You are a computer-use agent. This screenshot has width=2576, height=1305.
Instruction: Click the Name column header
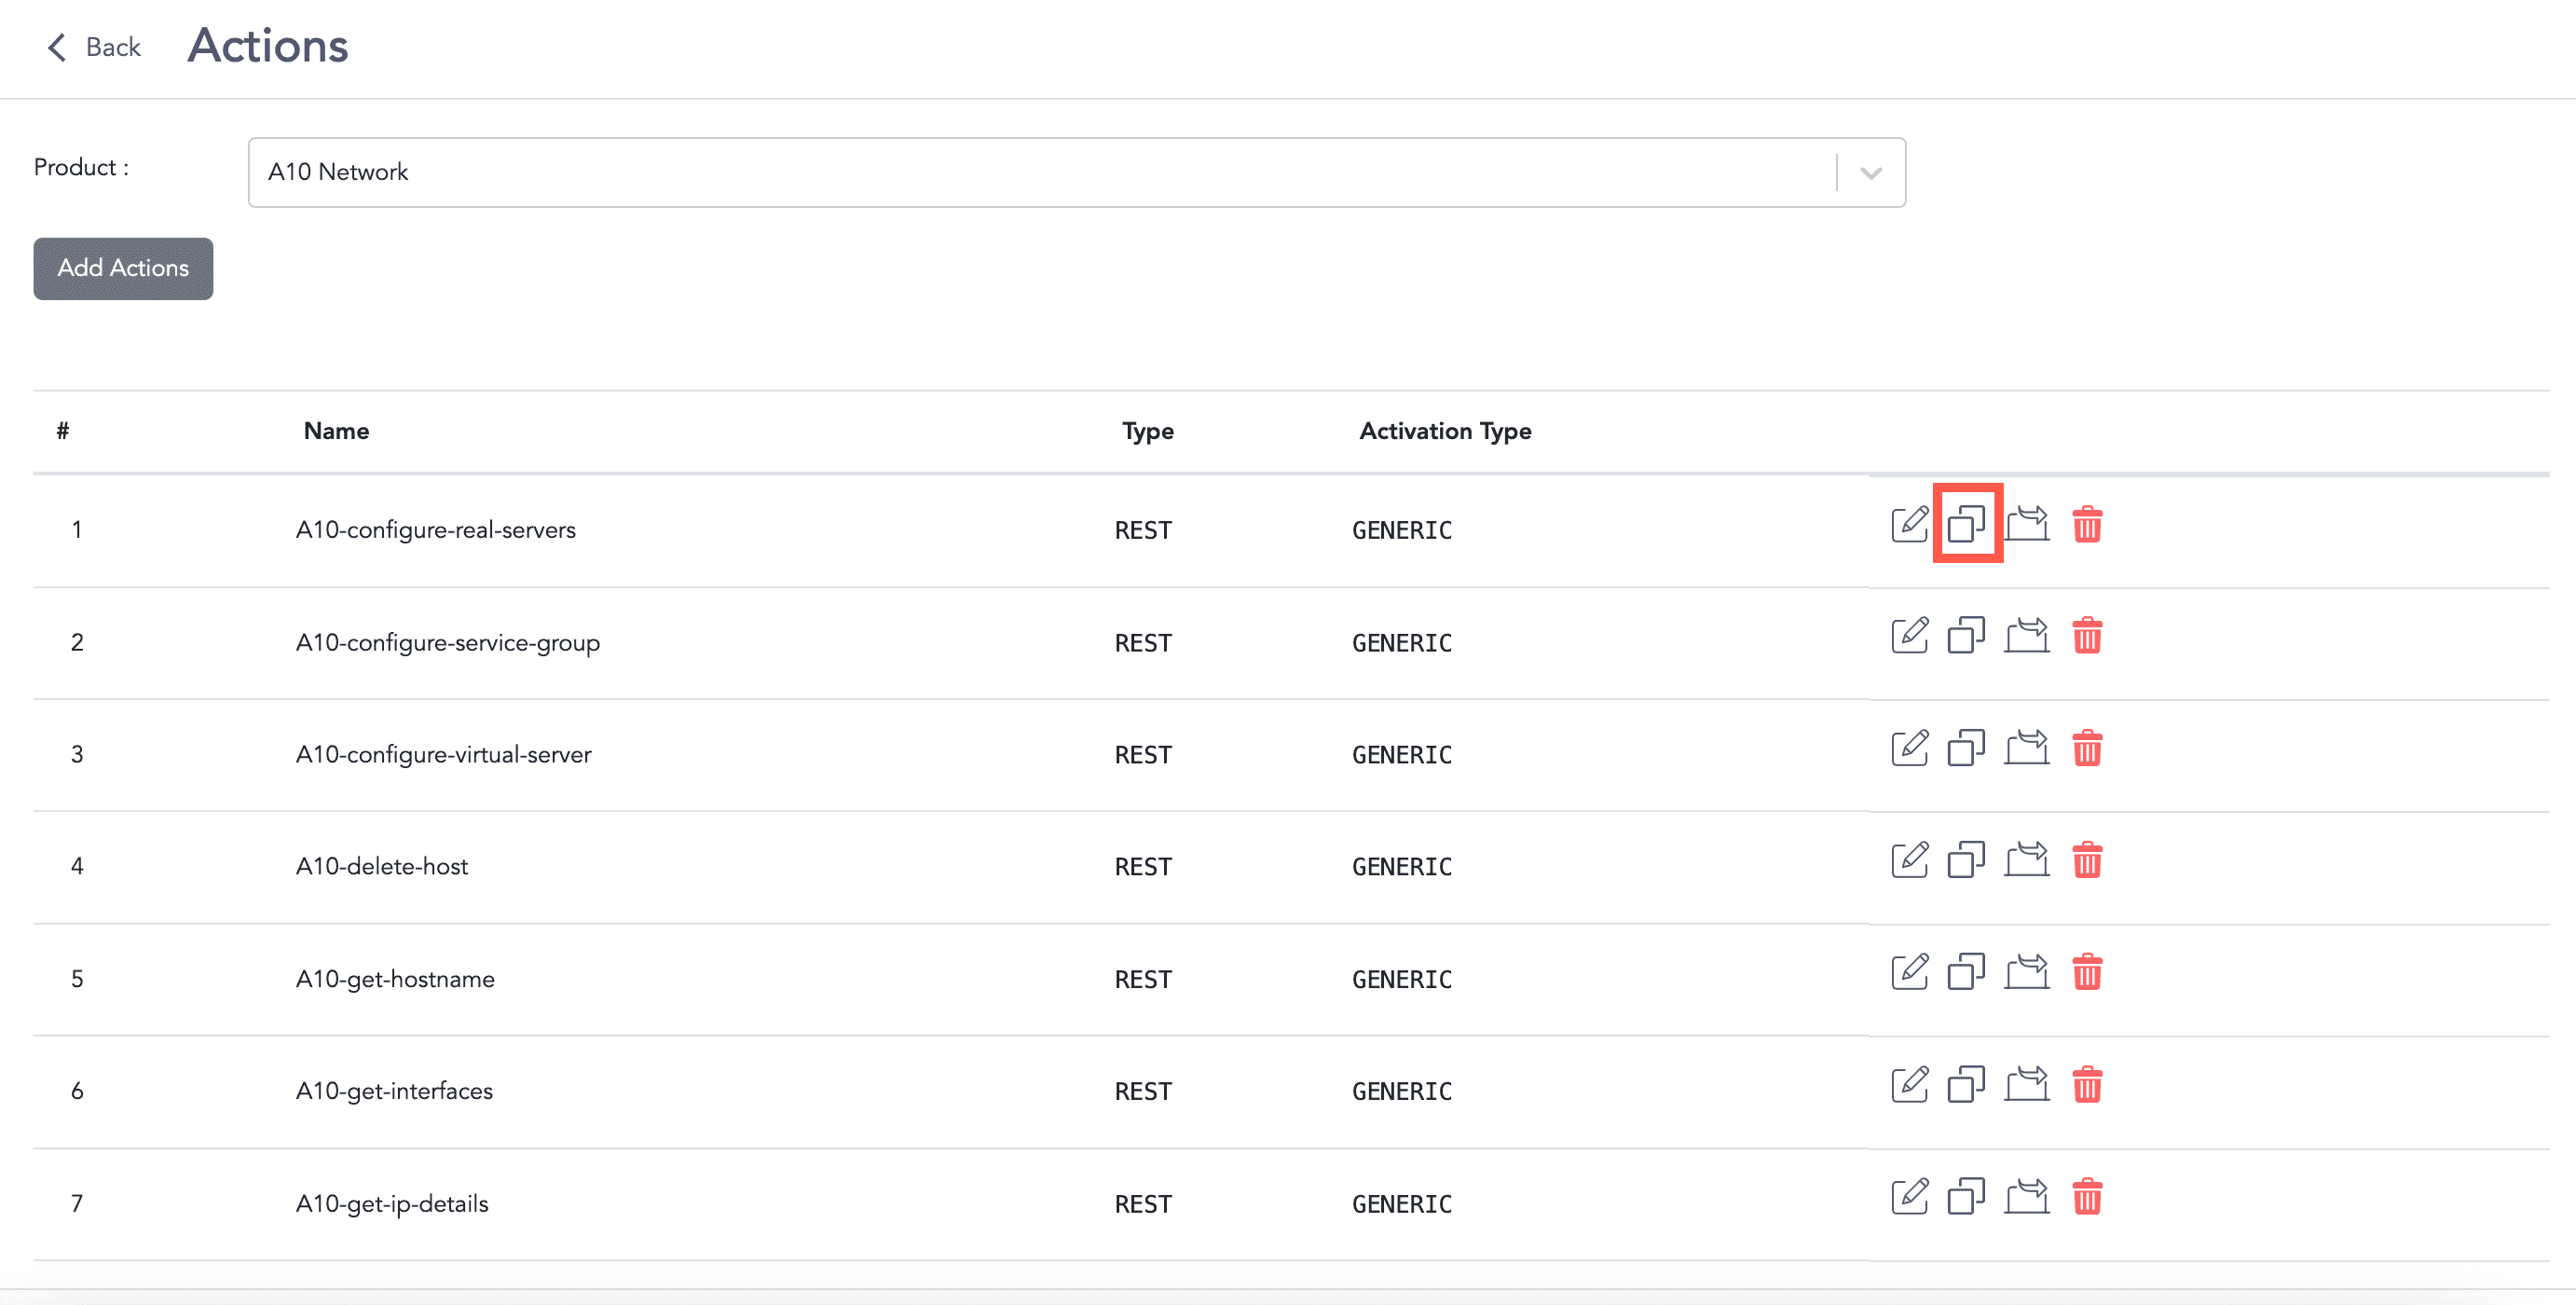click(335, 431)
